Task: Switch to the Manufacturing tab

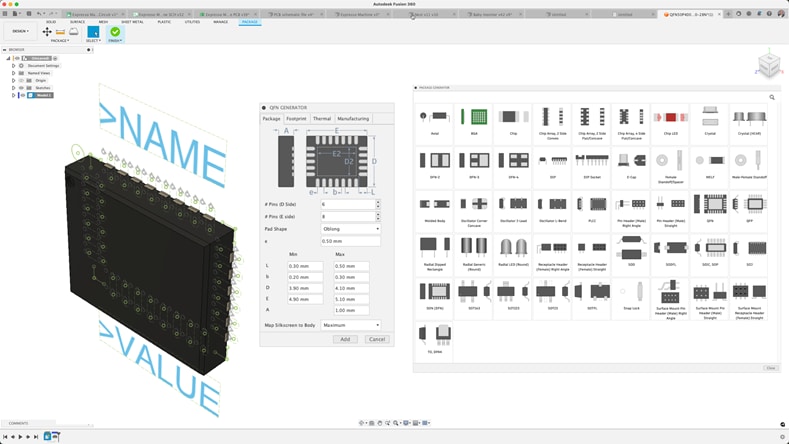Action: [353, 119]
